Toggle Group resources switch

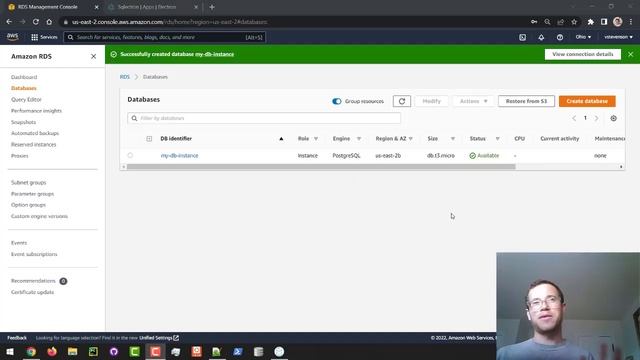tap(337, 101)
